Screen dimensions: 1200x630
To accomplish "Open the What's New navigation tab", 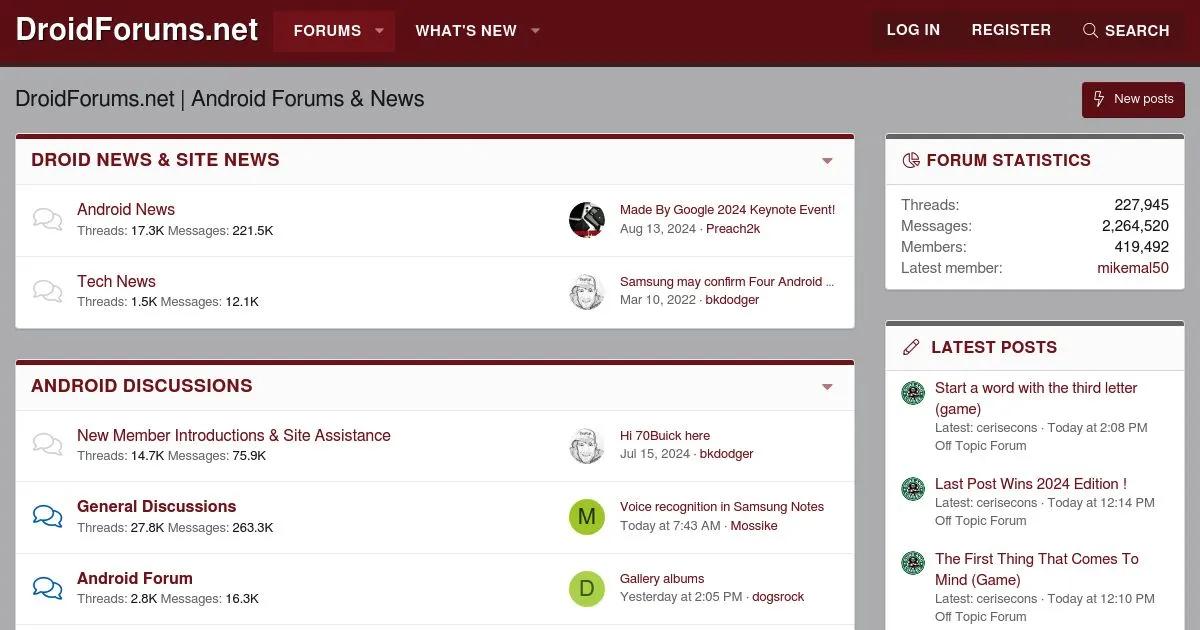I will [x=466, y=31].
